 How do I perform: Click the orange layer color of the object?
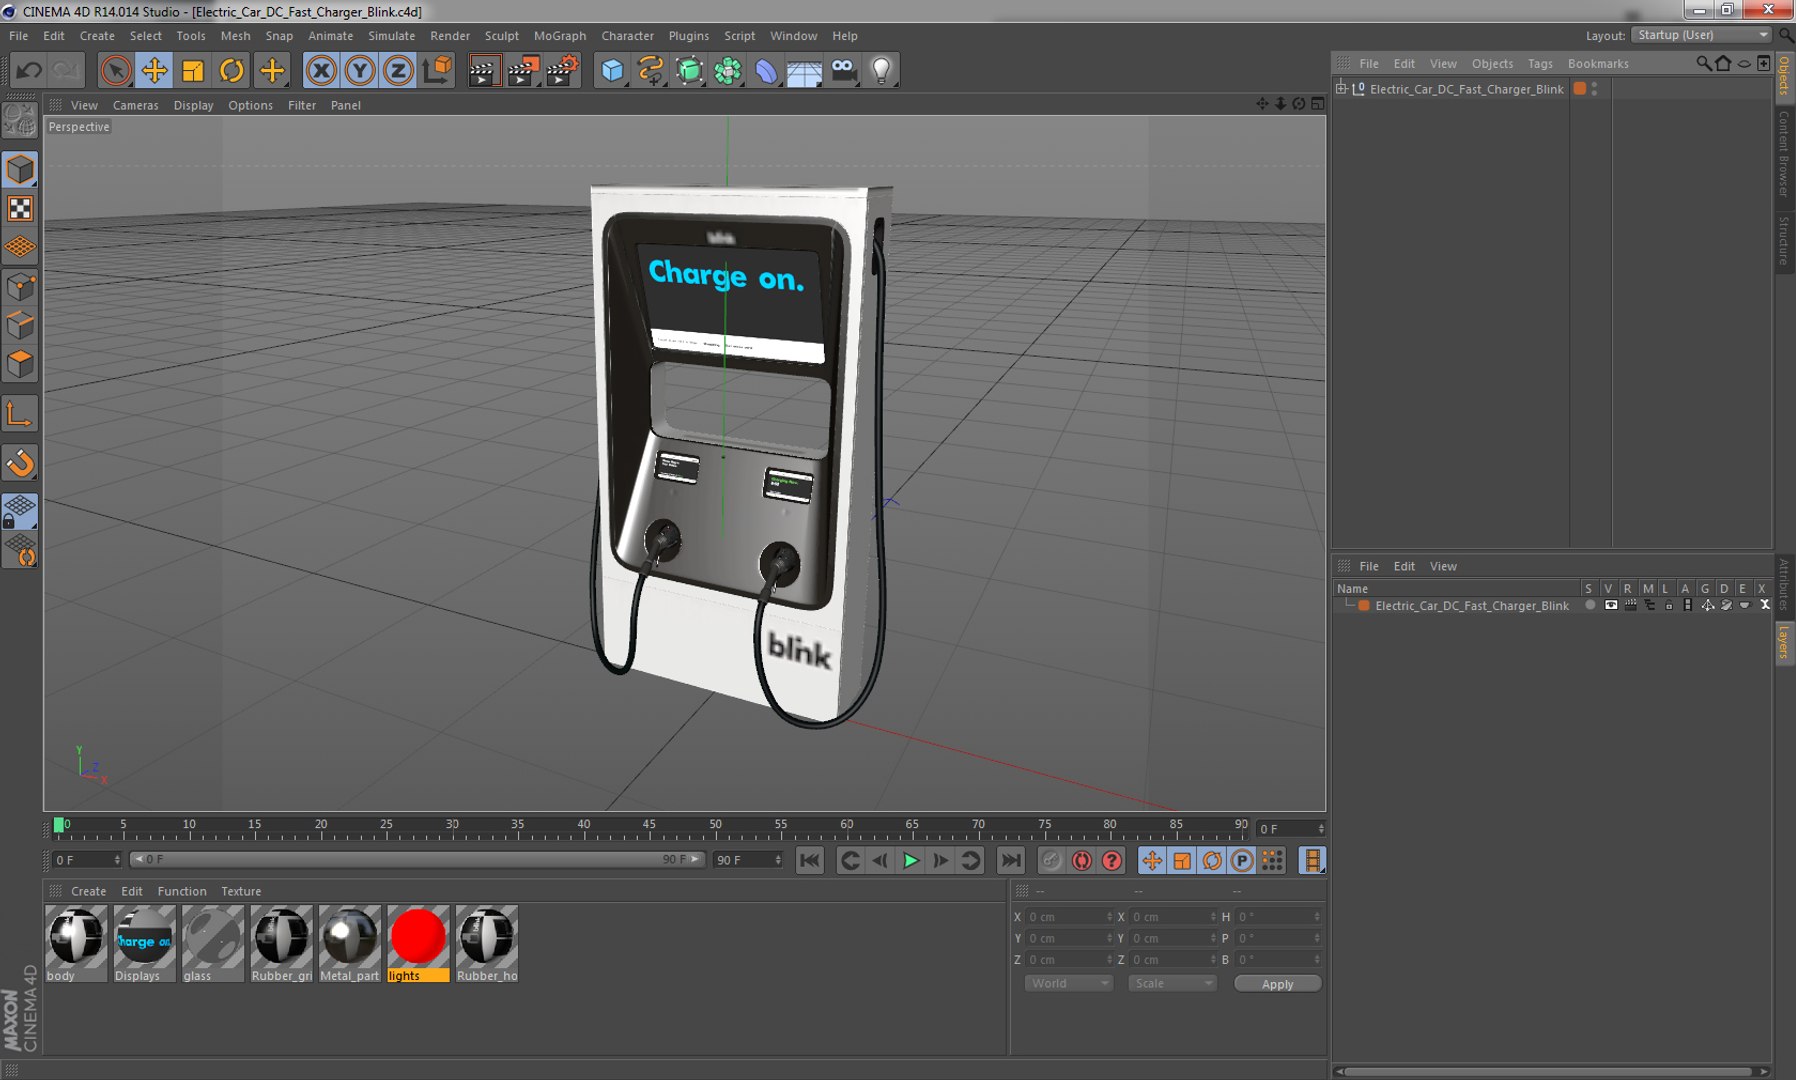(1580, 89)
